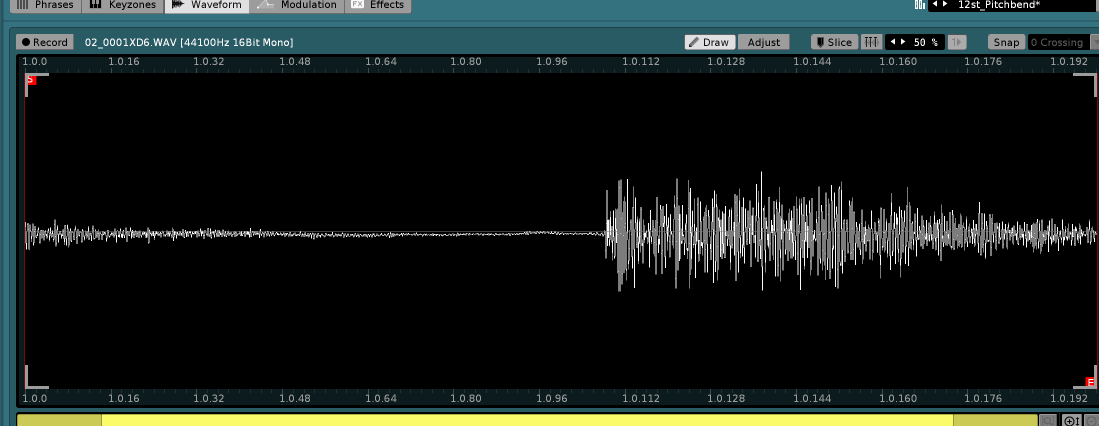
Task: Increase the 50 % value with right arrow
Action: click(902, 42)
